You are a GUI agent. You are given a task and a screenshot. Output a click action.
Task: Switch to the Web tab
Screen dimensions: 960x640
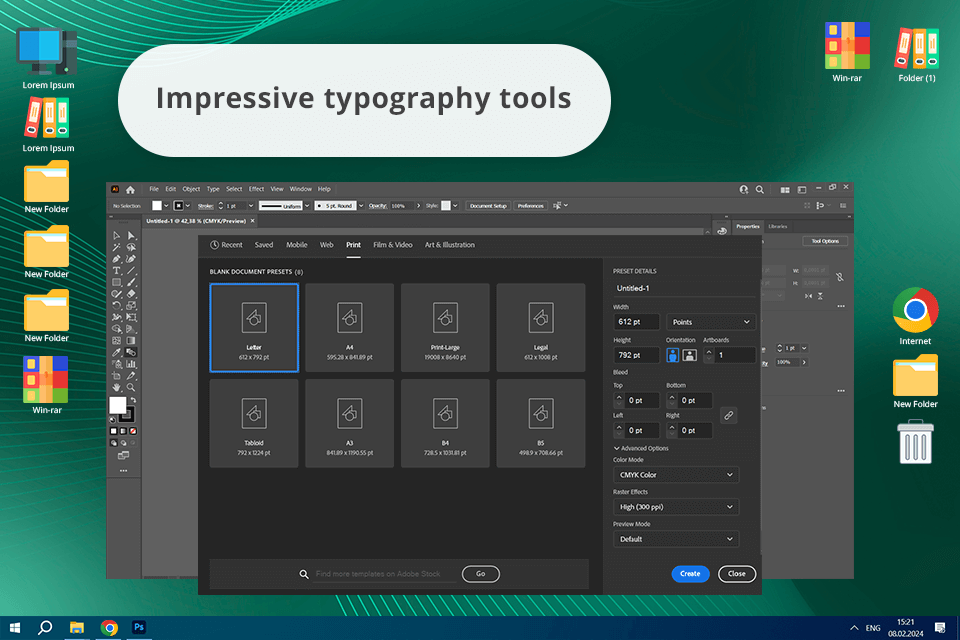pos(326,245)
